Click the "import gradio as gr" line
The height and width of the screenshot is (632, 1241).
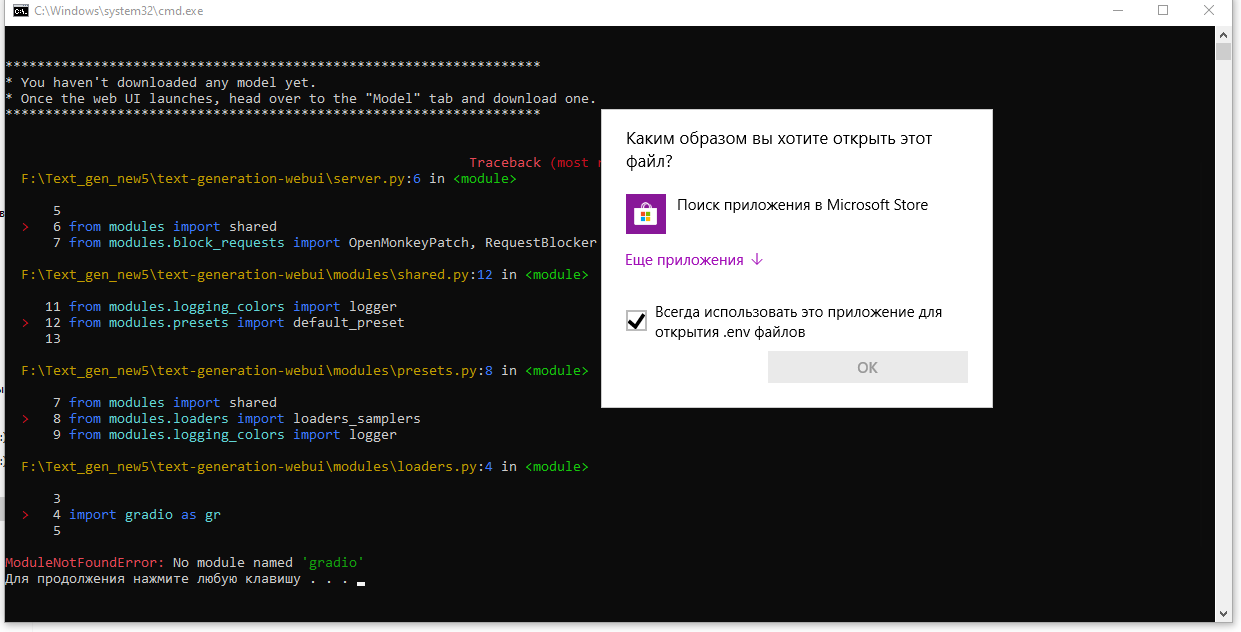[144, 515]
